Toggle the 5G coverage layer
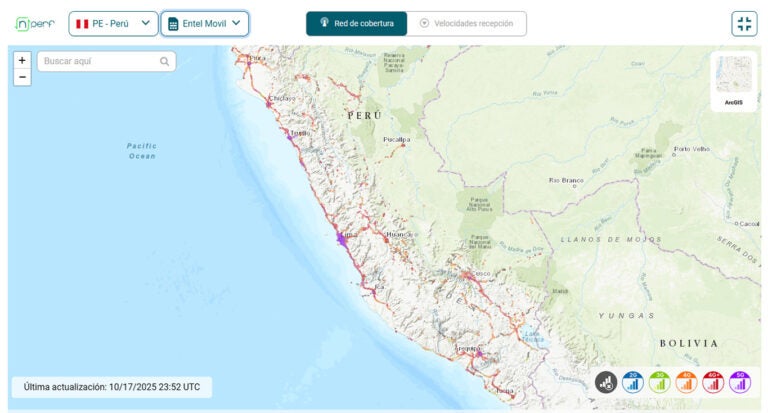The height and width of the screenshot is (413, 768). 740,381
